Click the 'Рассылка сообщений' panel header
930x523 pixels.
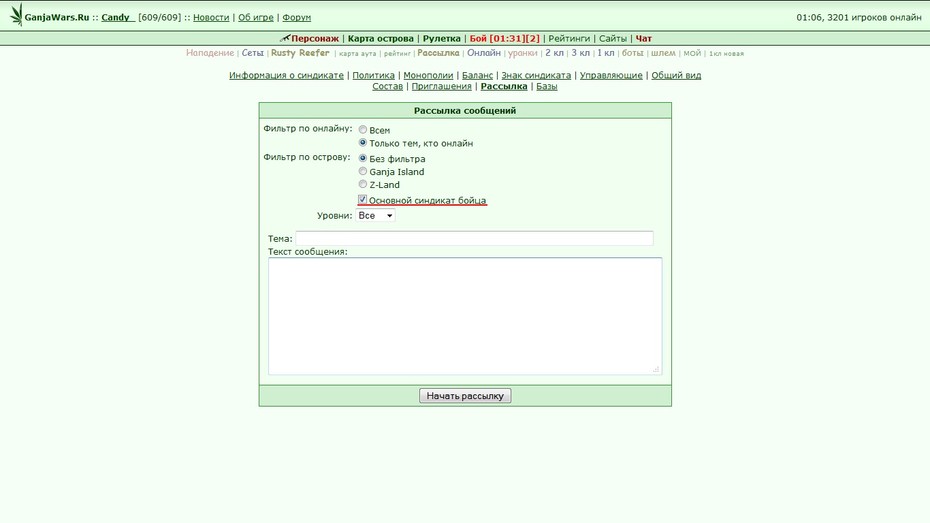(x=465, y=110)
